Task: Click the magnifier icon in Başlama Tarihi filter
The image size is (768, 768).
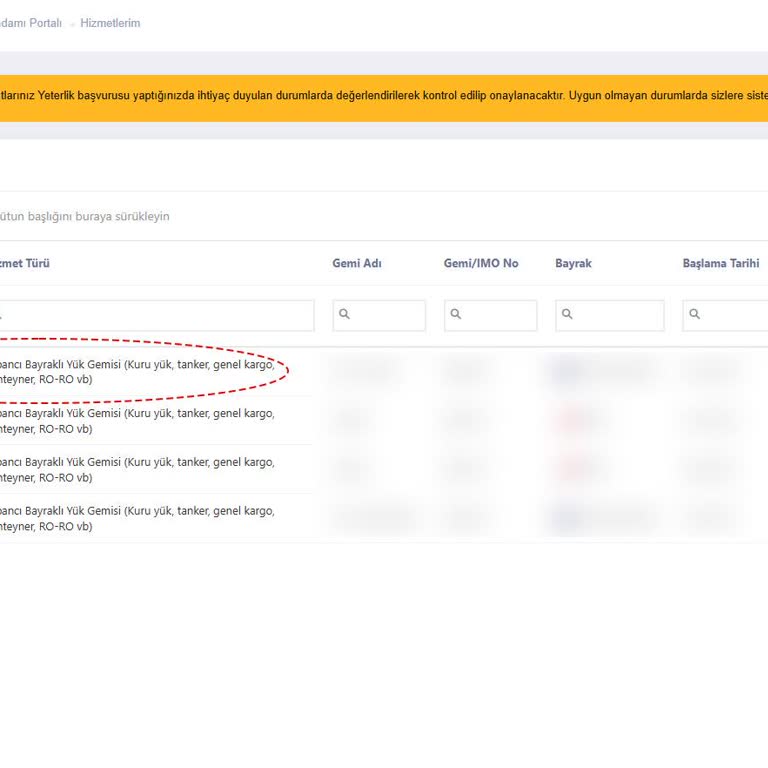Action: click(x=694, y=314)
